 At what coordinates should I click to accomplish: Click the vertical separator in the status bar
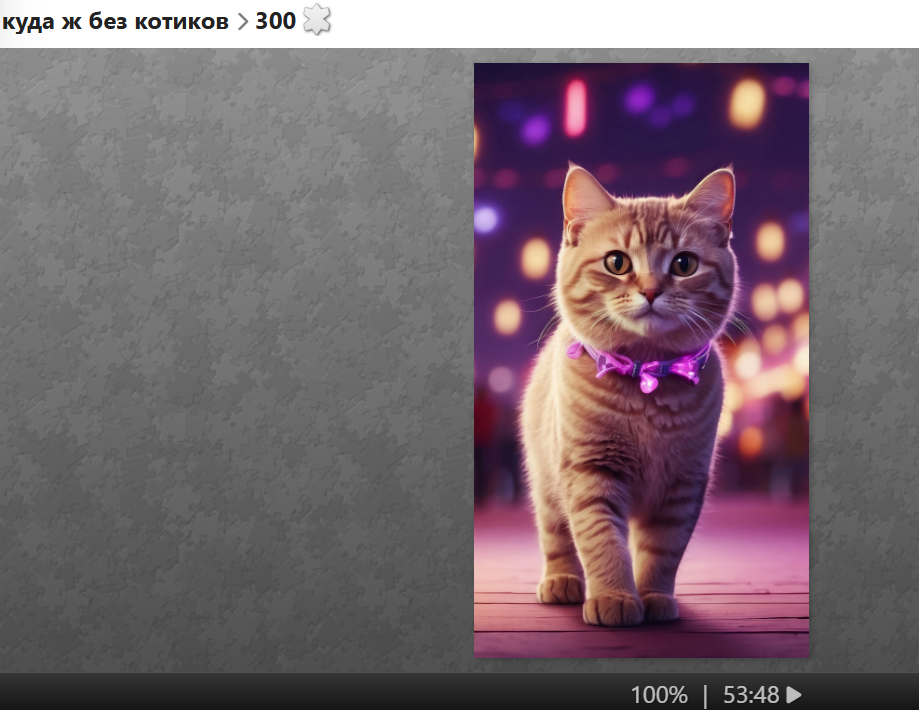(x=705, y=694)
